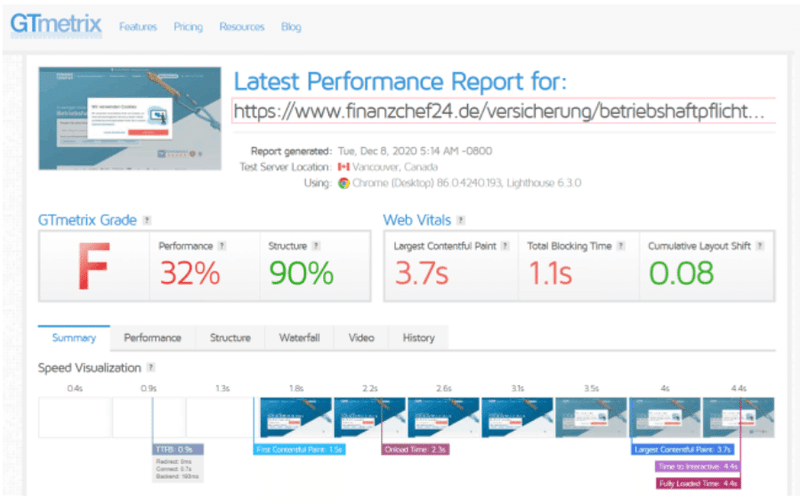The image size is (800, 502).
Task: Open help icon beside Cumulative Layout Shift
Action: [760, 246]
